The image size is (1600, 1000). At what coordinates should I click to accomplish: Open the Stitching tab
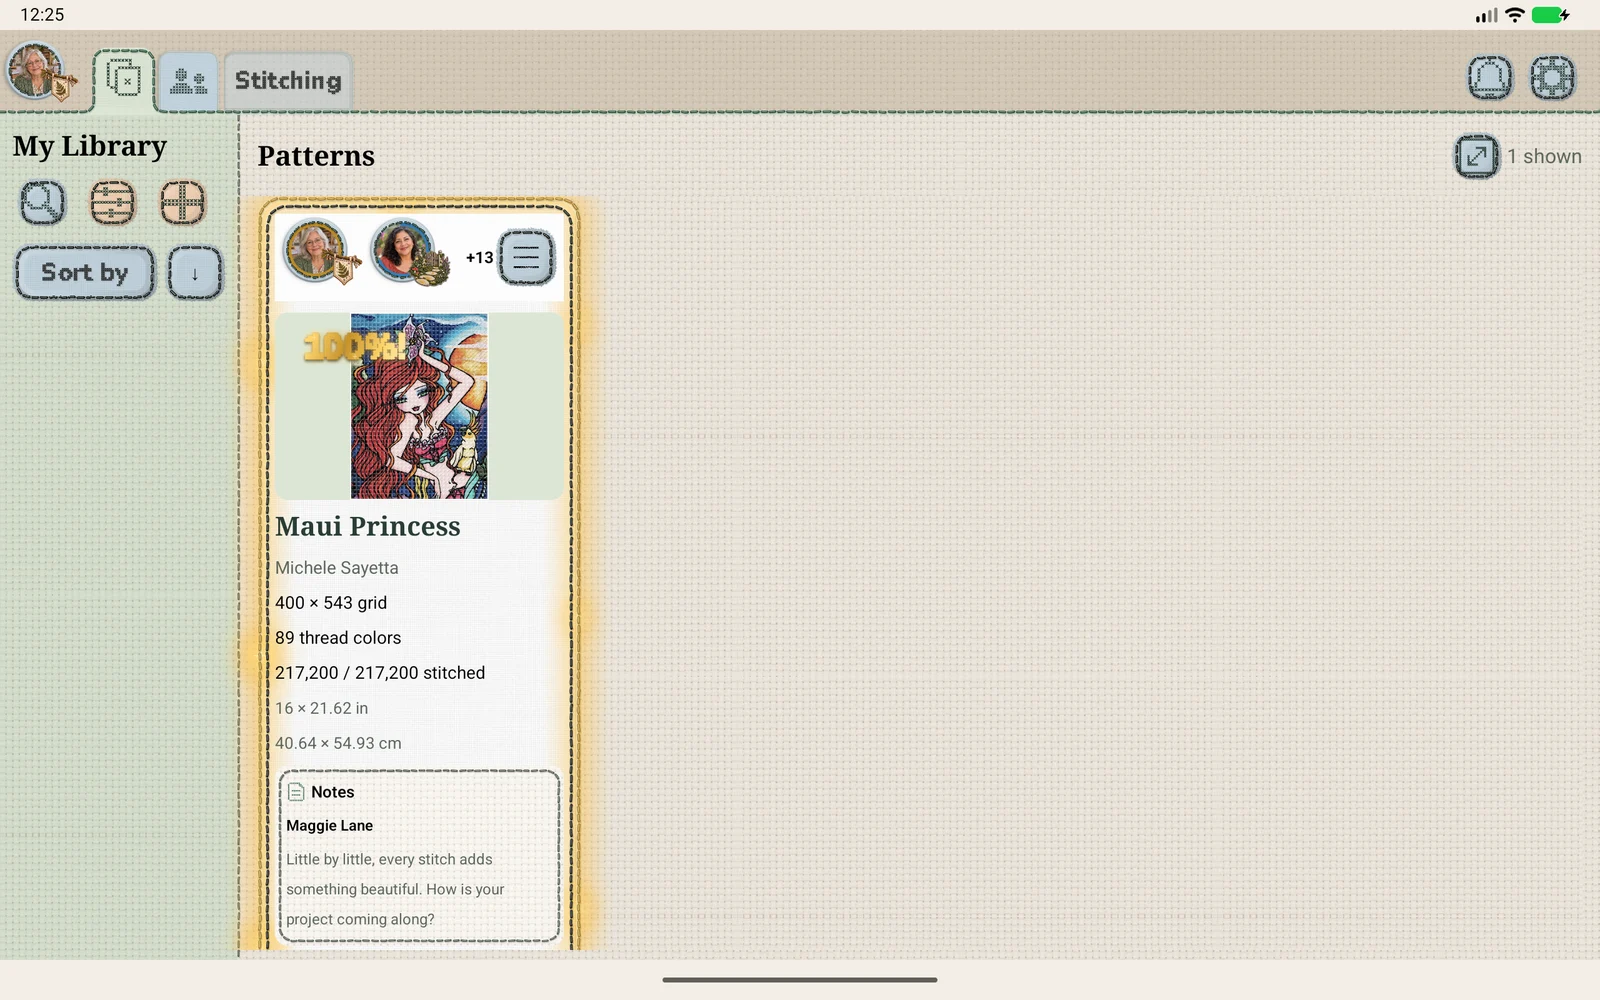point(288,81)
